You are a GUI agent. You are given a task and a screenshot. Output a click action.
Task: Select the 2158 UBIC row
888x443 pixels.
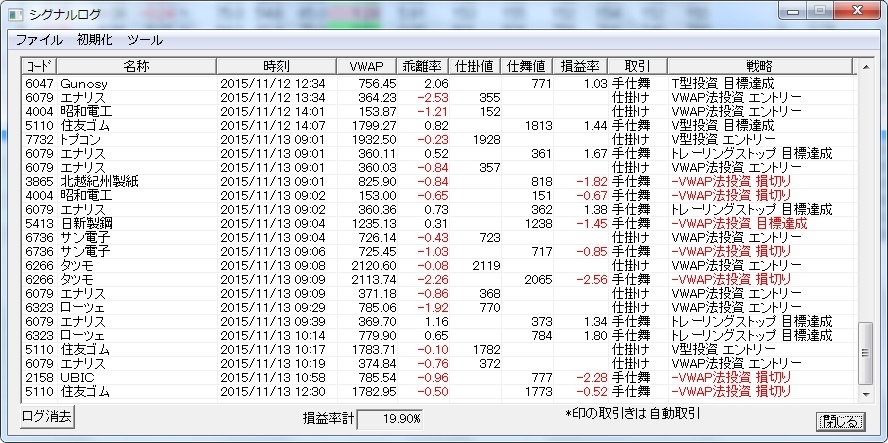437,377
